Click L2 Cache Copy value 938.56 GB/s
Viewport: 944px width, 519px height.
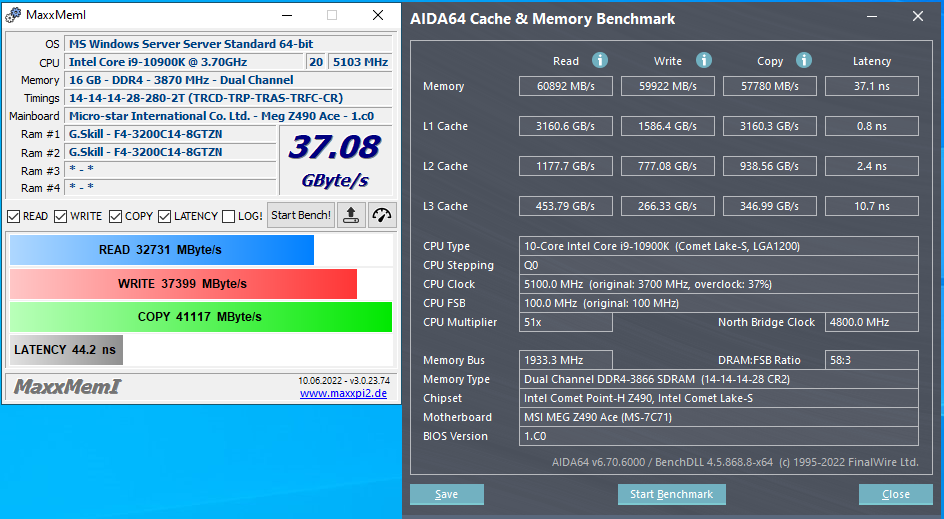769,166
